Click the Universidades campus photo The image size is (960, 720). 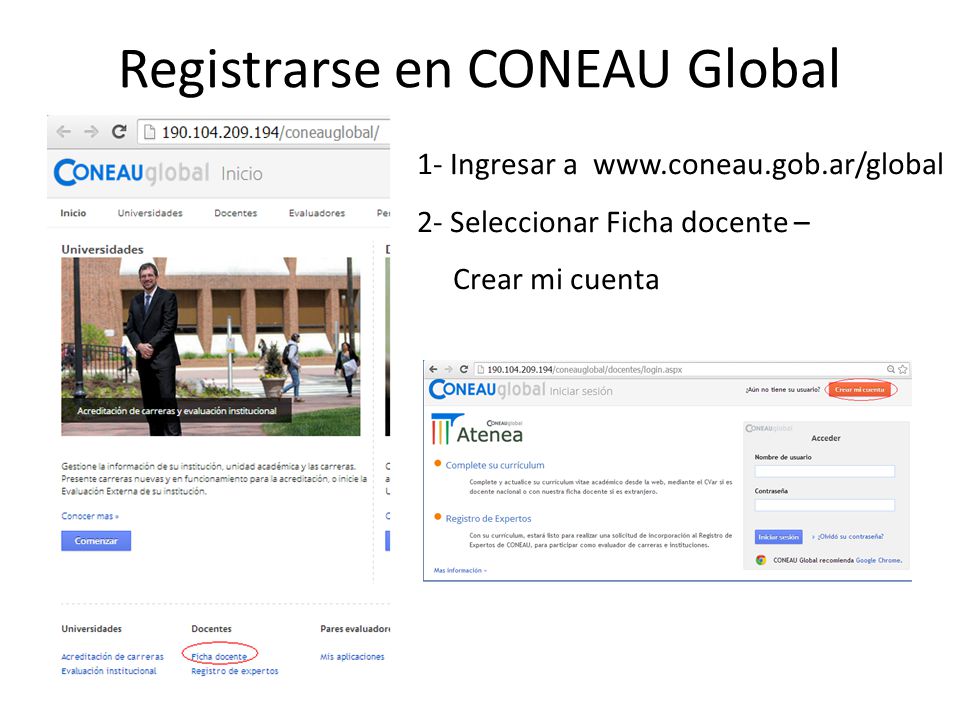coord(211,347)
